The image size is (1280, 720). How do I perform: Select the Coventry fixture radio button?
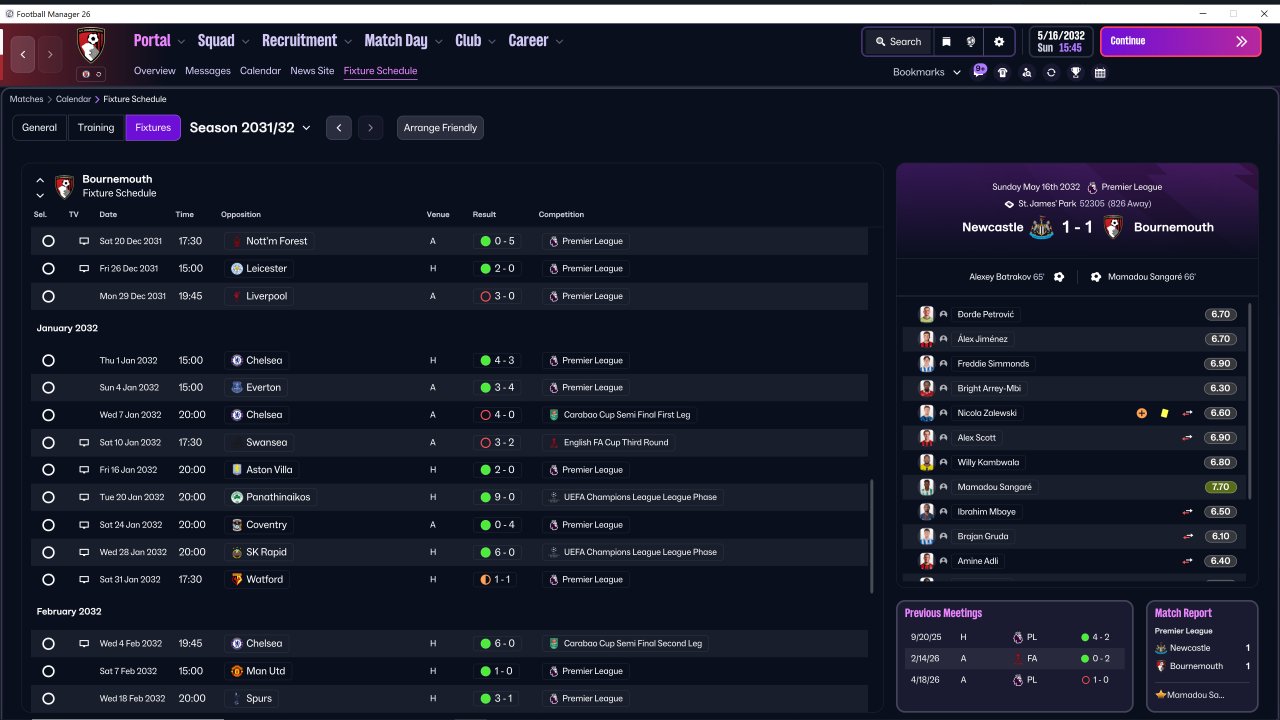click(x=48, y=525)
